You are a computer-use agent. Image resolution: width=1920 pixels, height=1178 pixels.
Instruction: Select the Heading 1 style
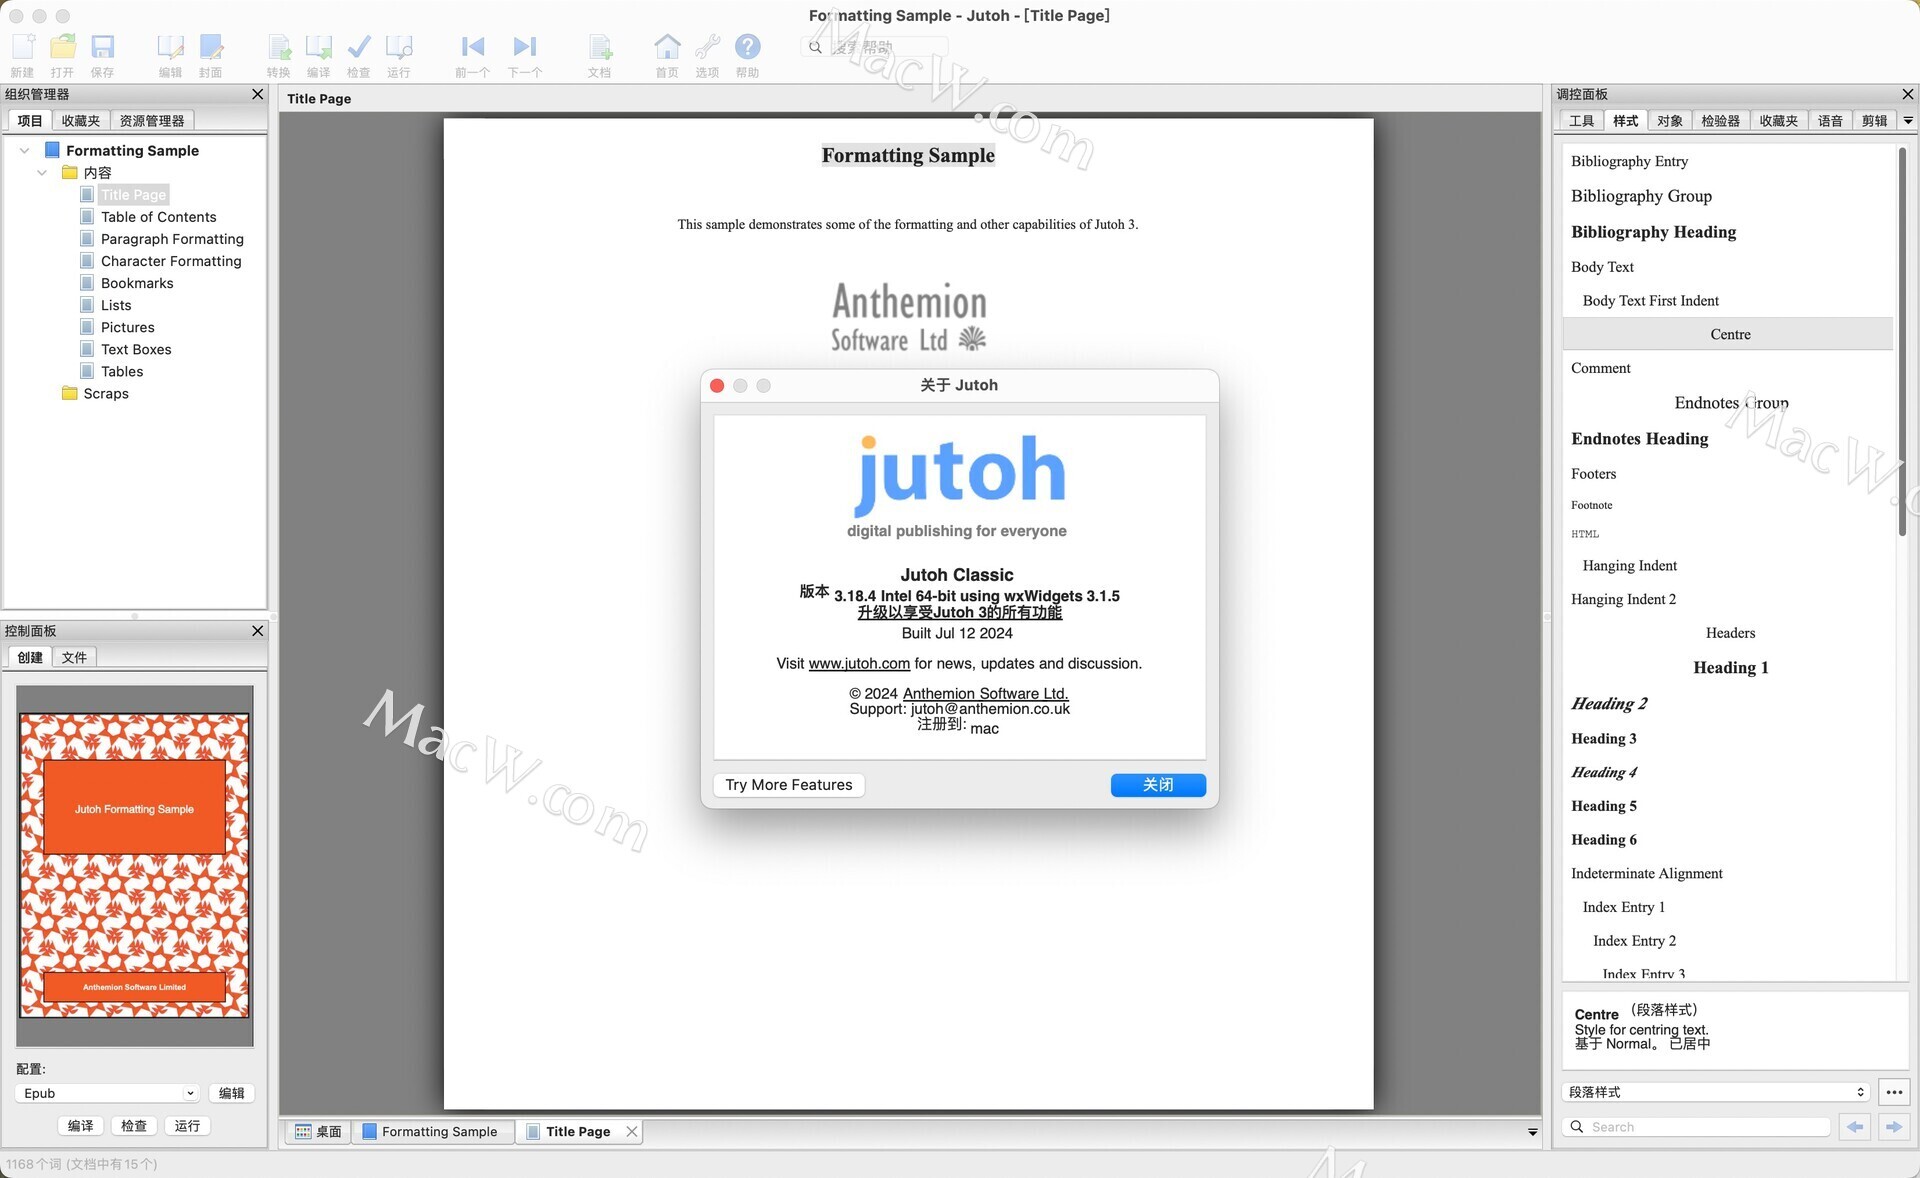click(x=1728, y=668)
